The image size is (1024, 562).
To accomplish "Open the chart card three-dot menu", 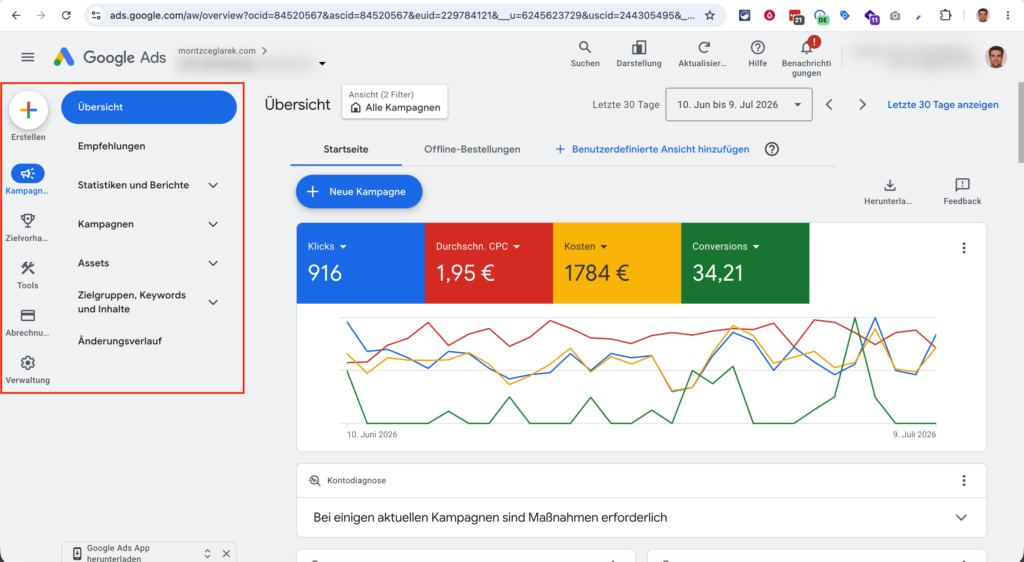I will point(964,248).
